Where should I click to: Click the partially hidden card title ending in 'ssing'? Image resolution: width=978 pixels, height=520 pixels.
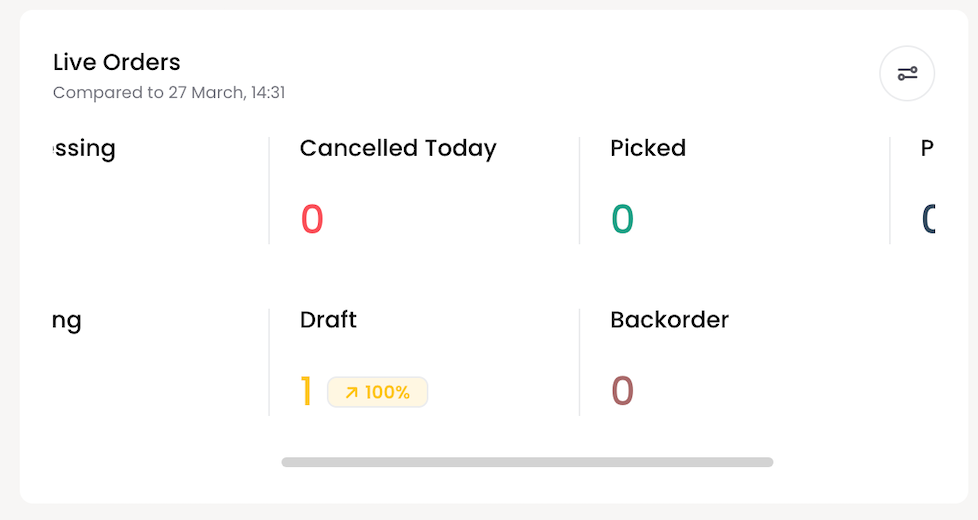[84, 148]
